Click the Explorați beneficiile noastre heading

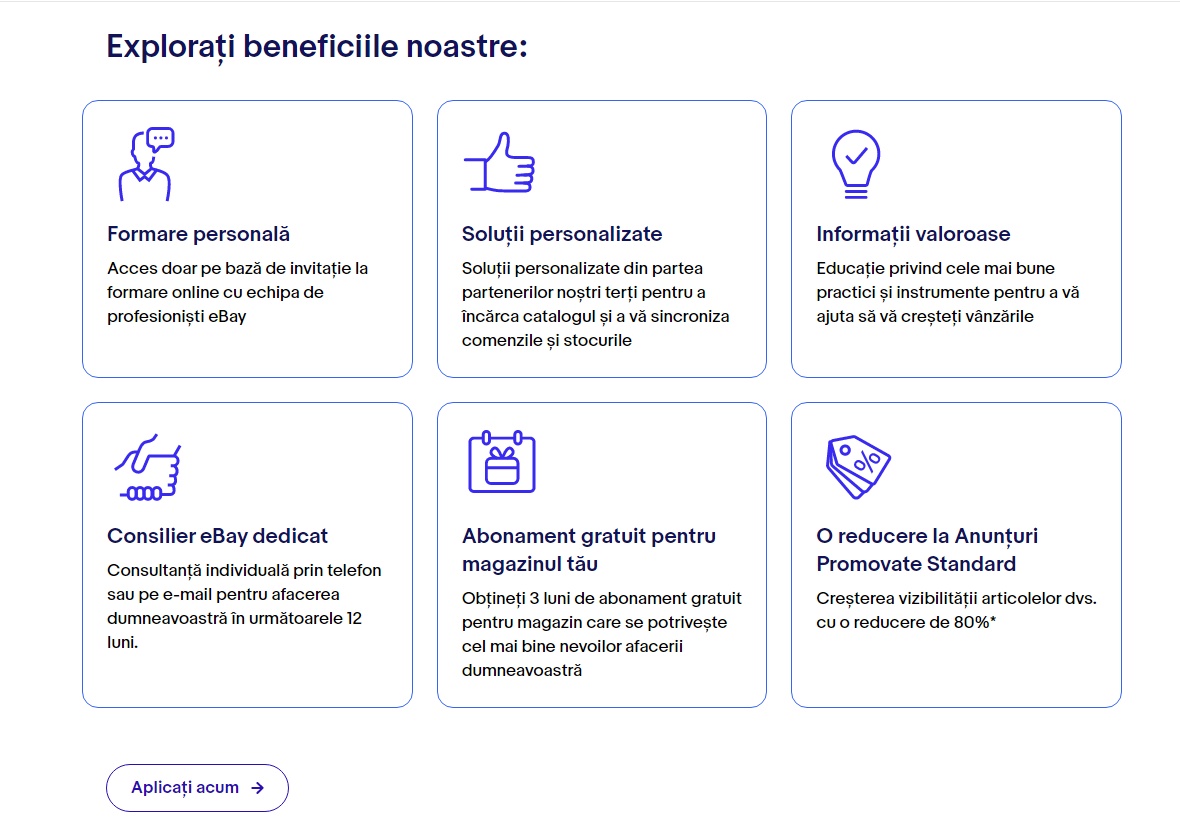[x=317, y=46]
